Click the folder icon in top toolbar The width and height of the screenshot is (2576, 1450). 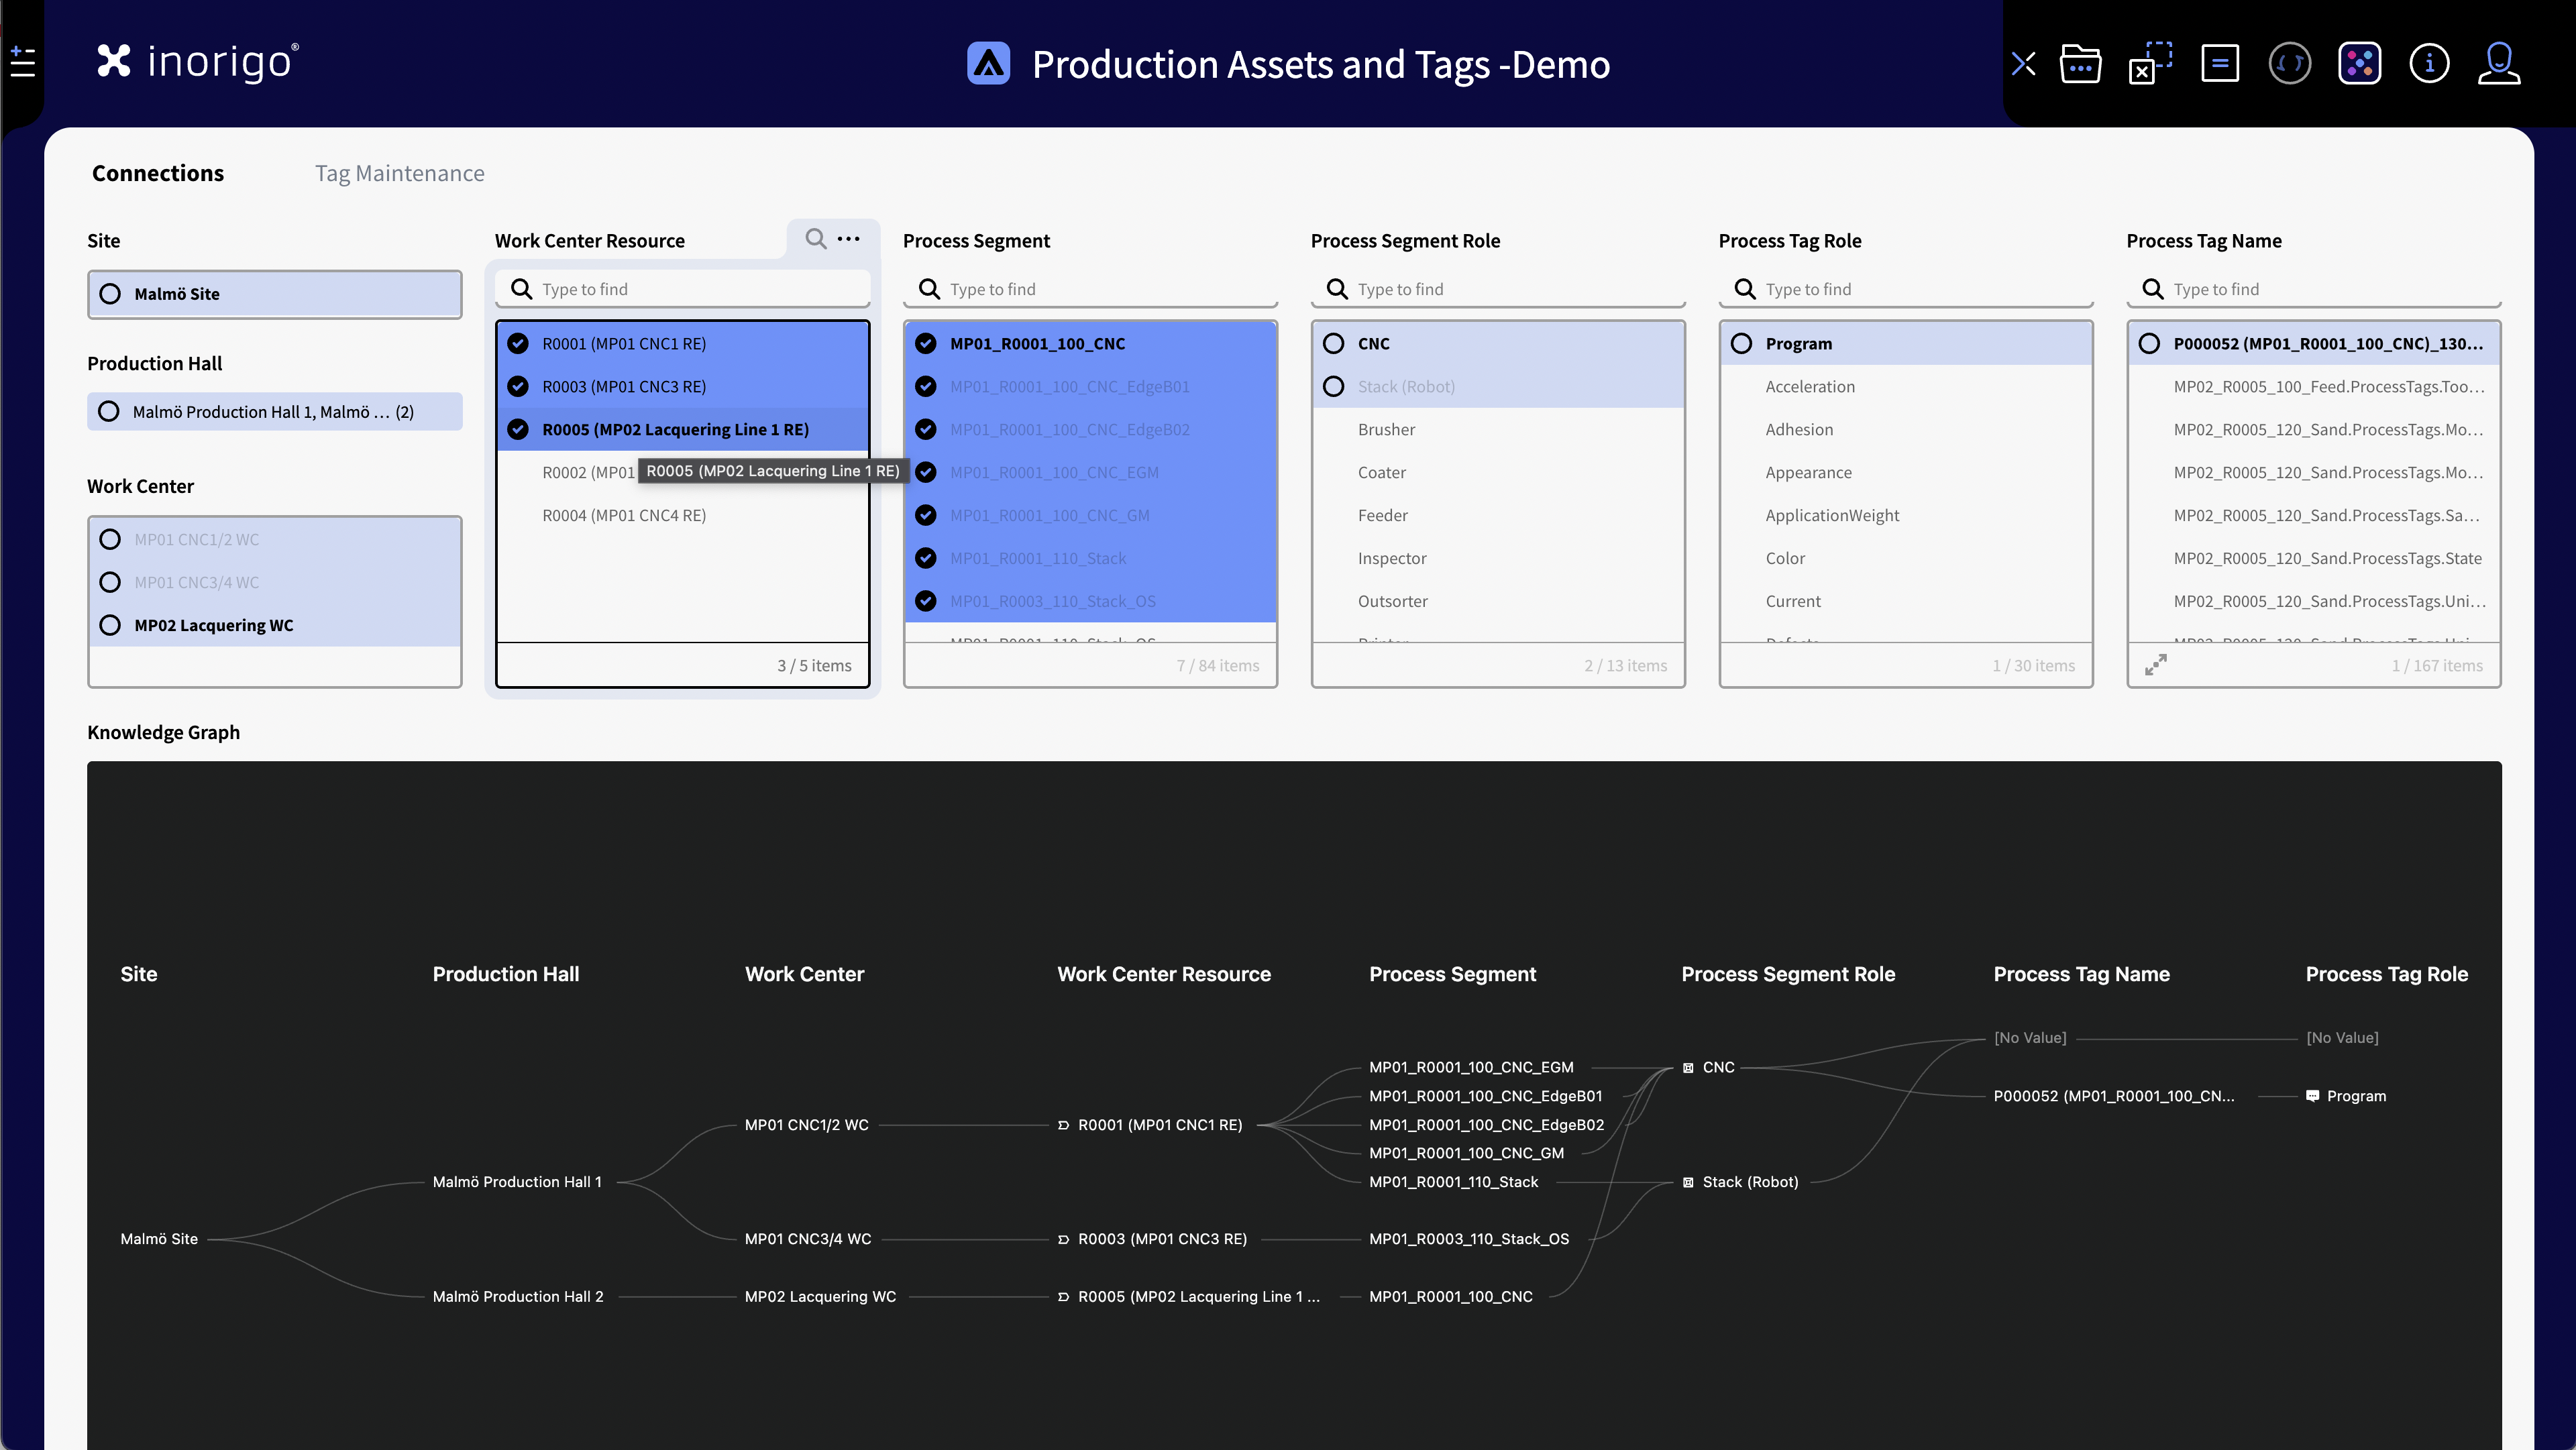[2080, 64]
